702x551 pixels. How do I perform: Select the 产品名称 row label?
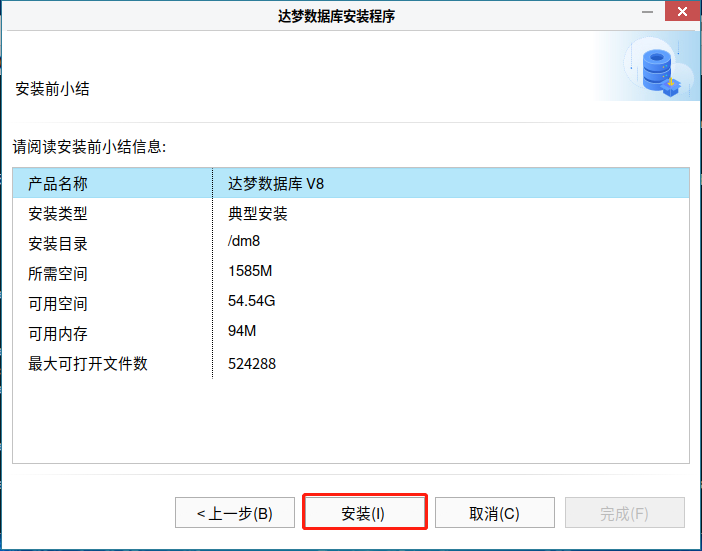(58, 184)
